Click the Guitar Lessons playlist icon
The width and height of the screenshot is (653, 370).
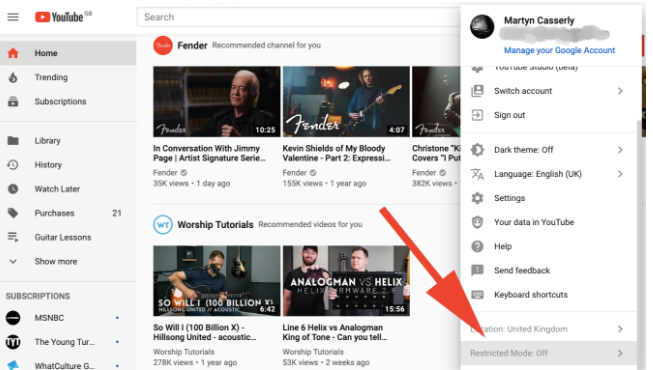tap(13, 237)
